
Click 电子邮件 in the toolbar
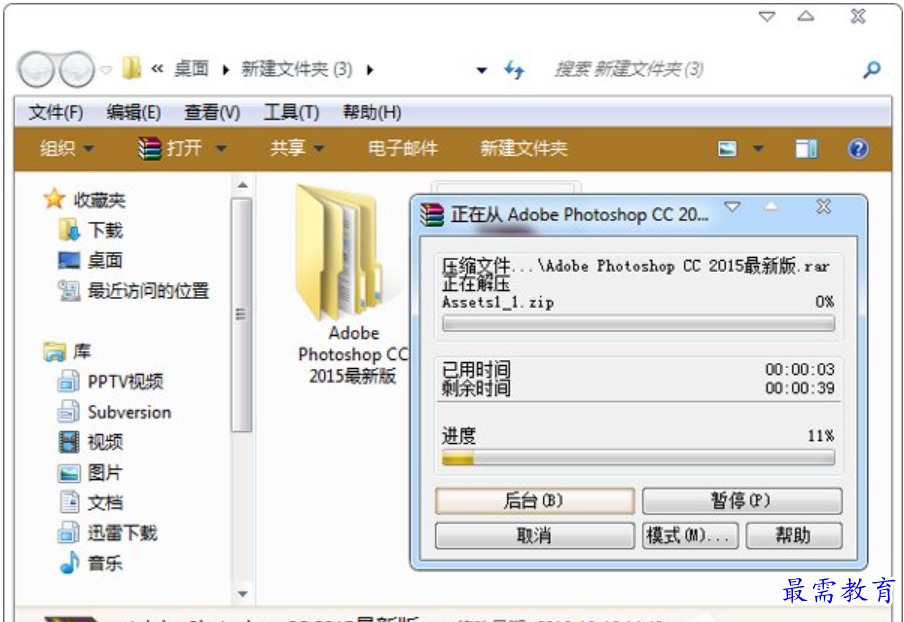403,149
